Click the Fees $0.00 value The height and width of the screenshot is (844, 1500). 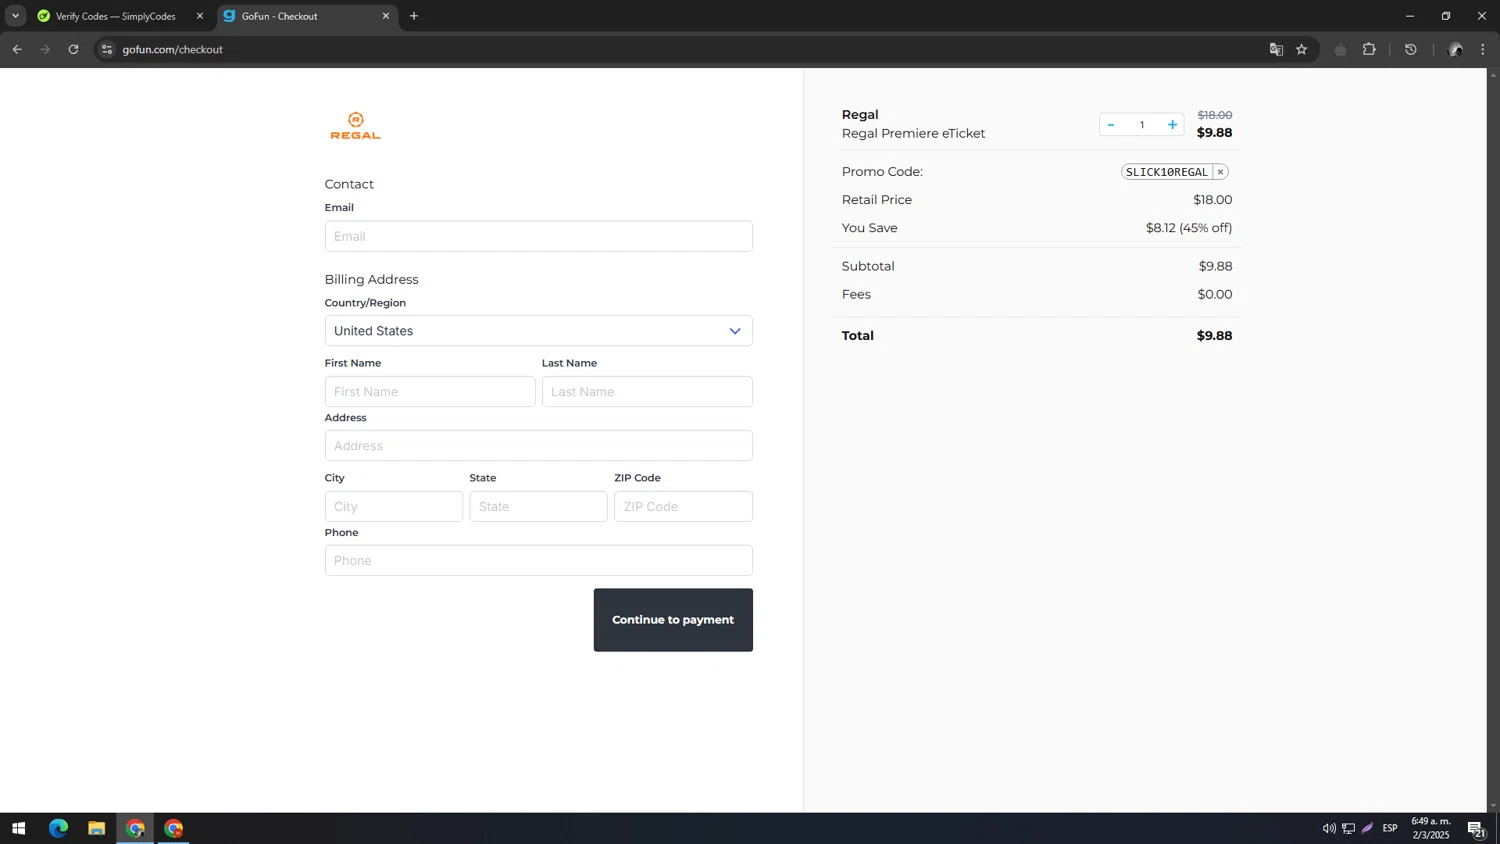click(x=1215, y=294)
